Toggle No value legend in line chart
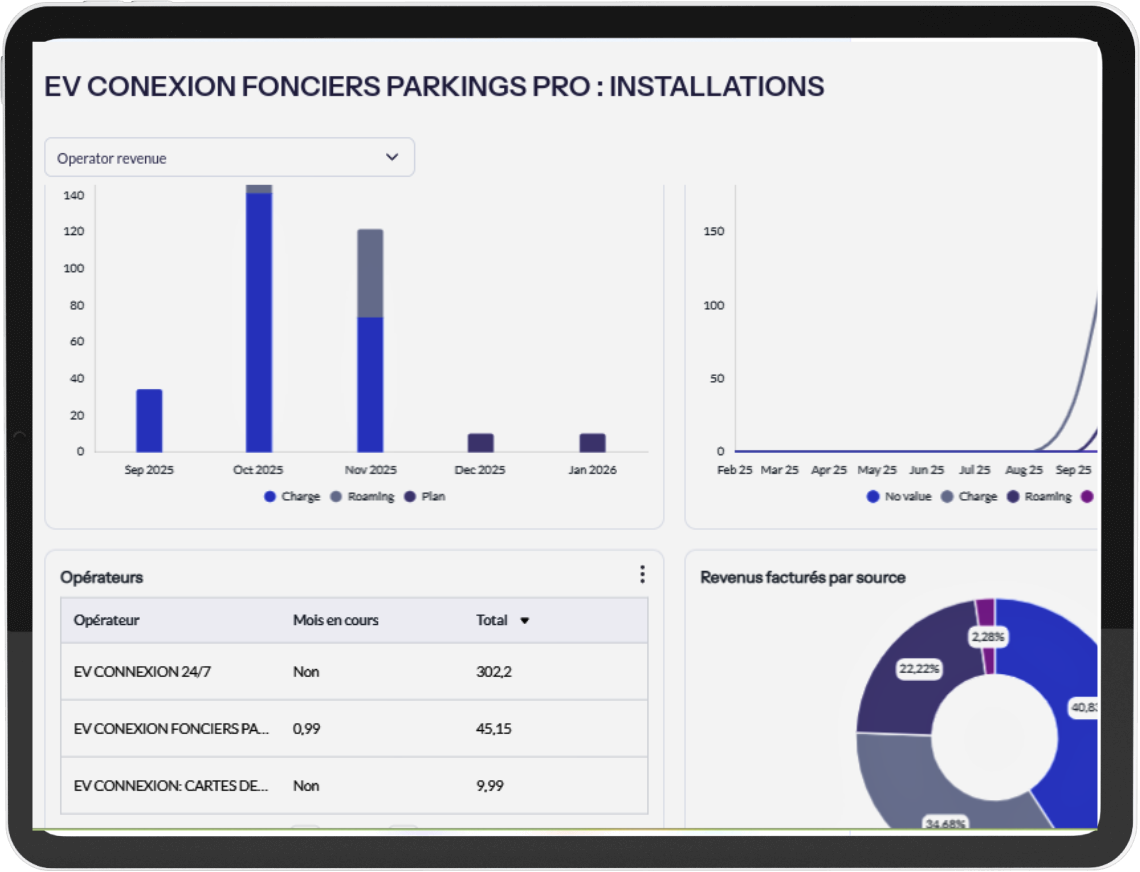The image size is (1140, 872). pyautogui.click(x=899, y=497)
